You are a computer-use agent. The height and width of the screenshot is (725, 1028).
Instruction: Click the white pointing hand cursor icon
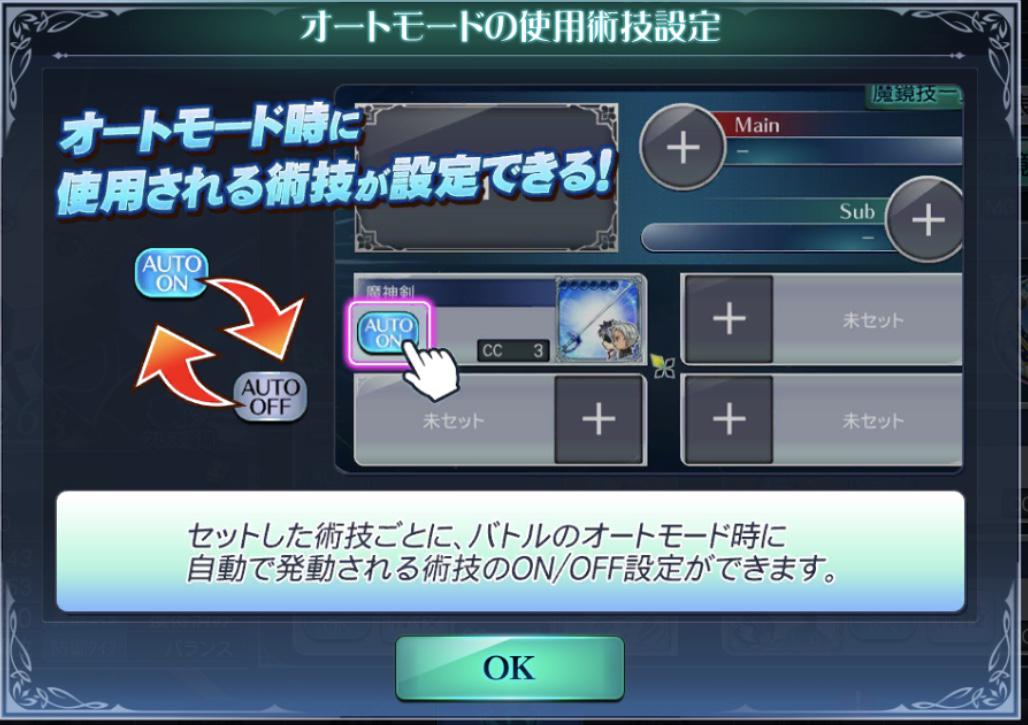click(428, 370)
